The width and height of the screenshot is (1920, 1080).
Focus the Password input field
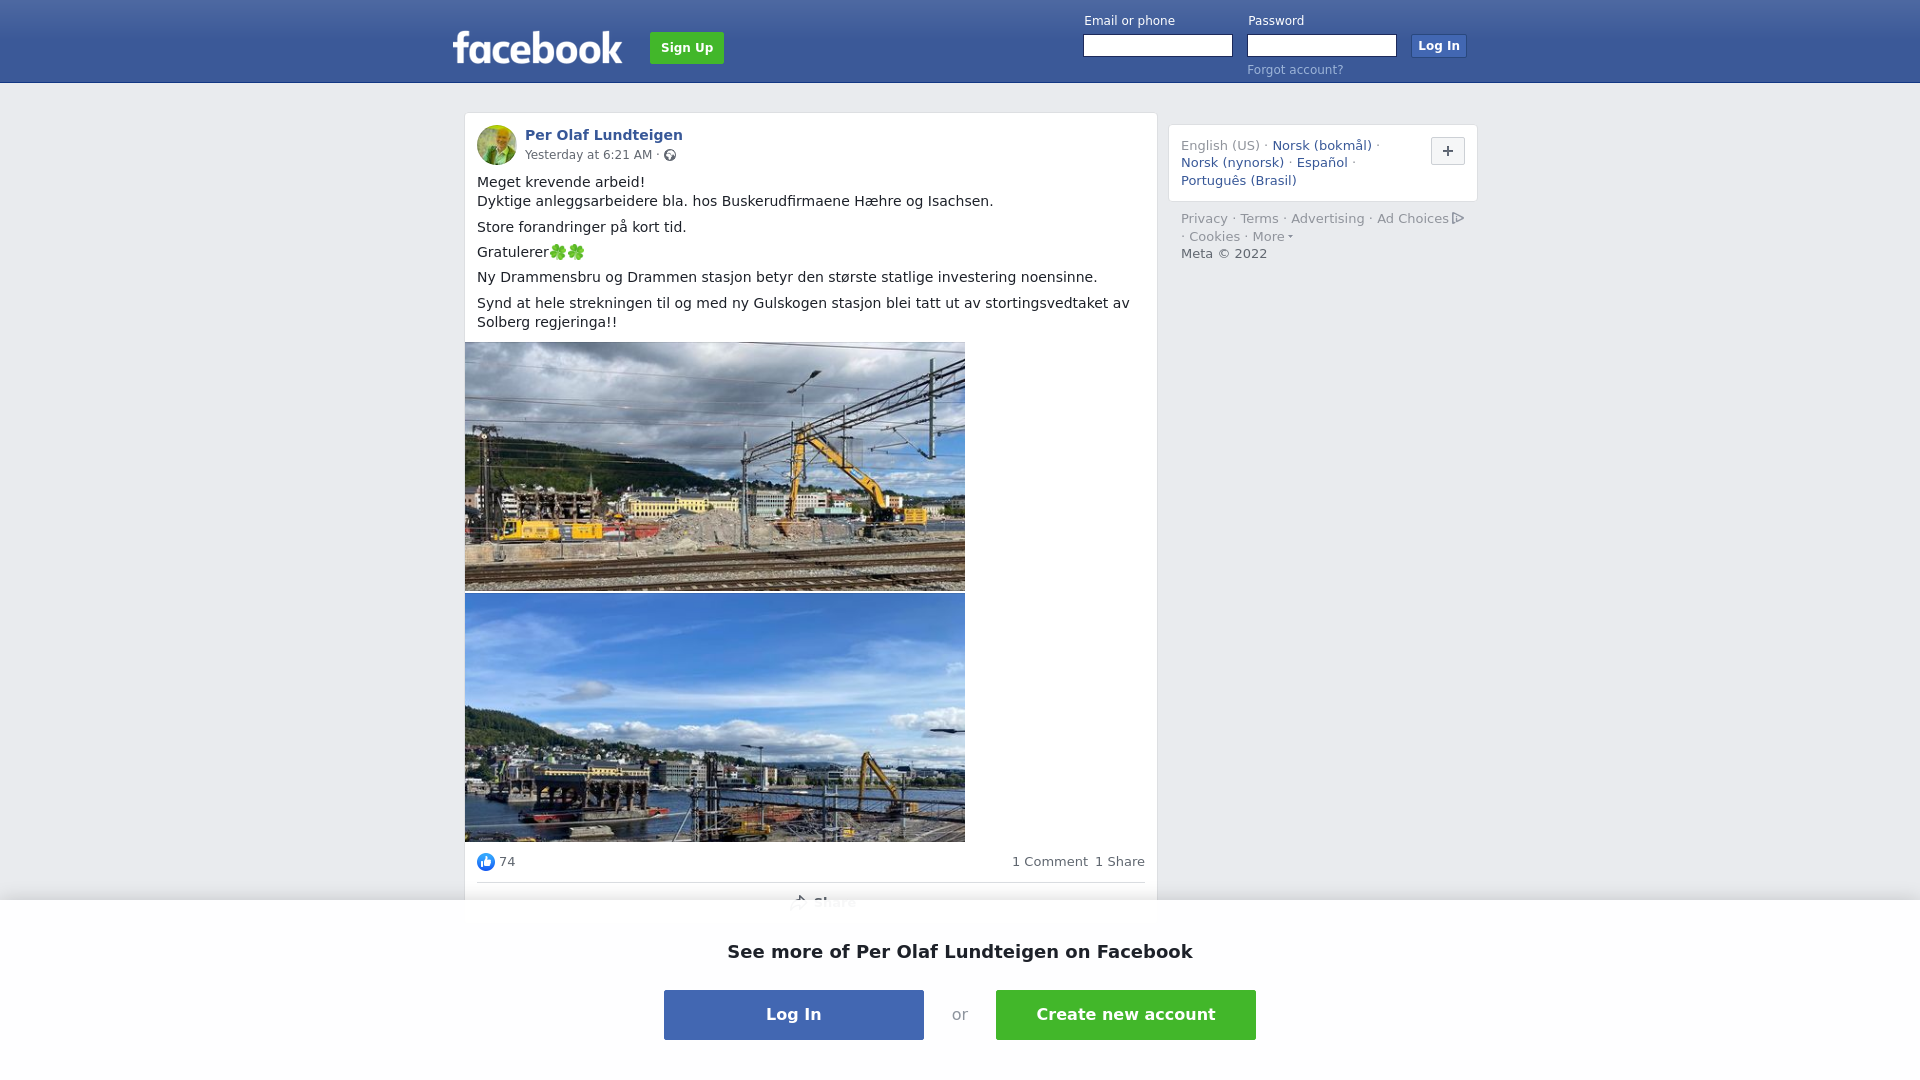pyautogui.click(x=1322, y=46)
